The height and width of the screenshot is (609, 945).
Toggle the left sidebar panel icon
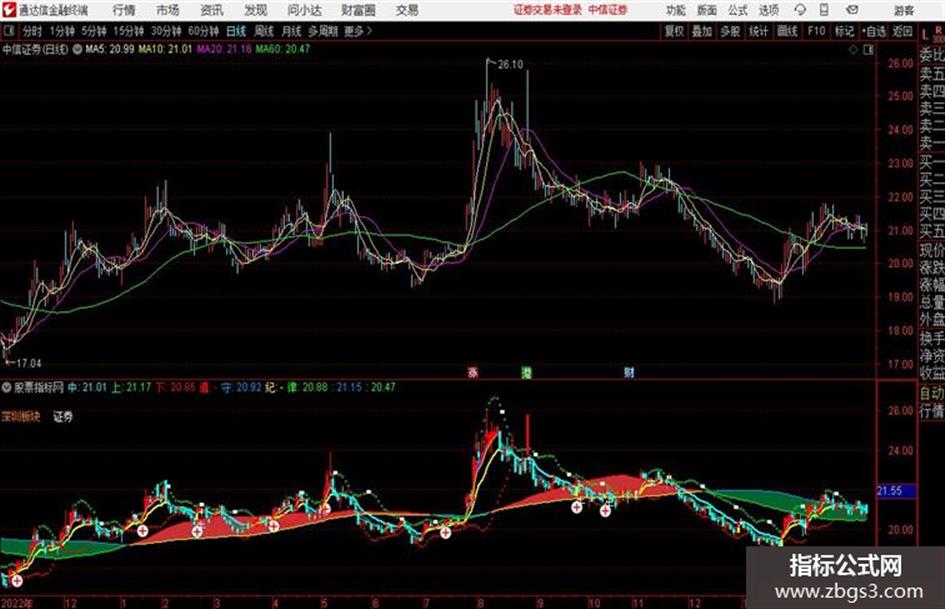[x=9, y=30]
